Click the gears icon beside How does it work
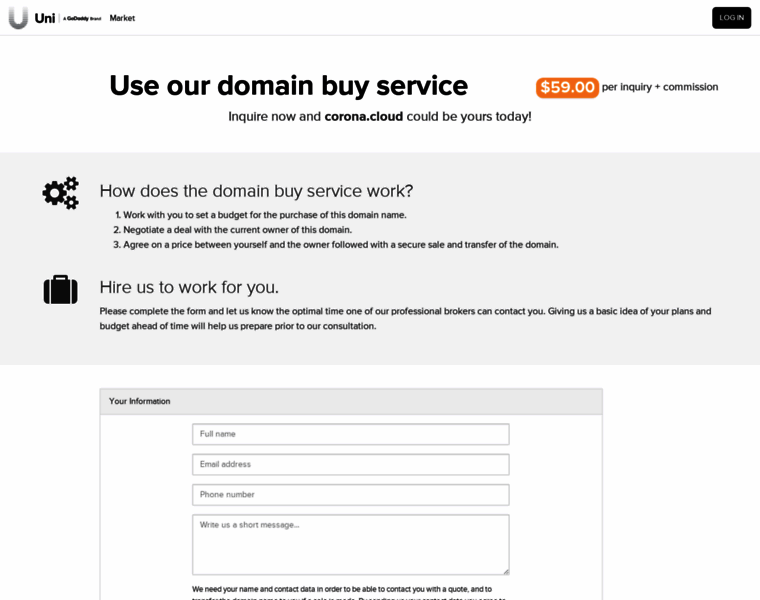This screenshot has height=600, width=760. [x=61, y=193]
